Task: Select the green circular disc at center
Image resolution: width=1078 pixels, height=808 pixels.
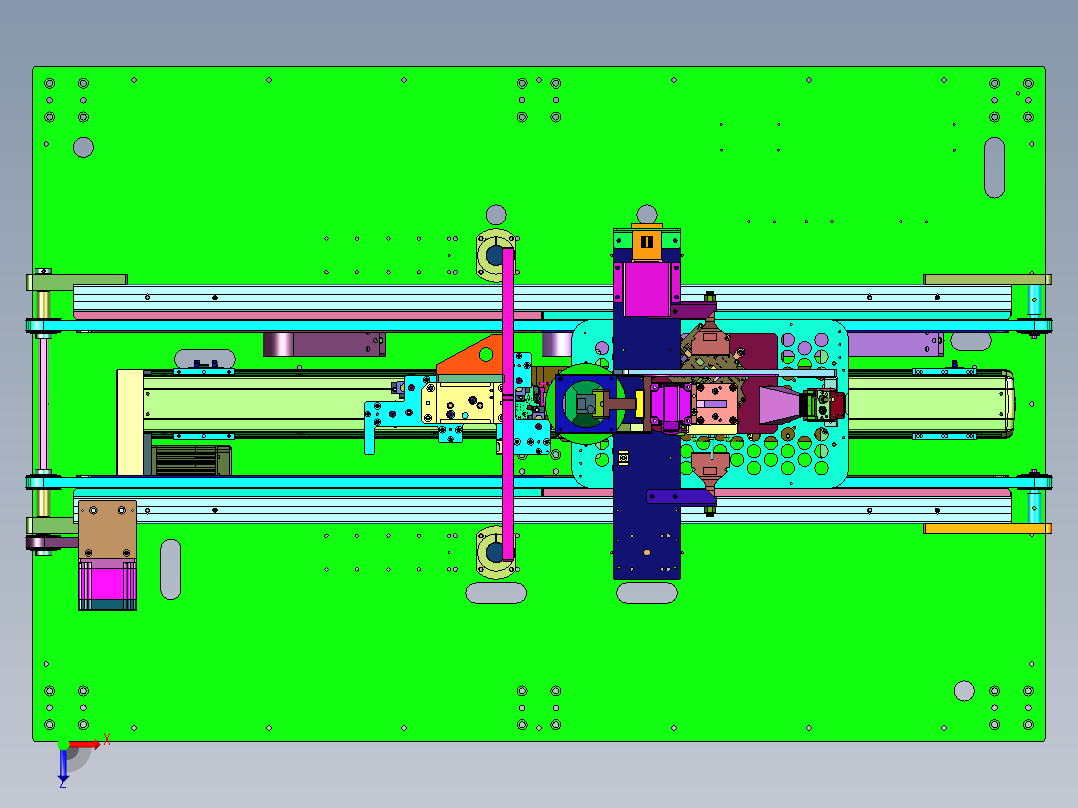Action: click(586, 404)
